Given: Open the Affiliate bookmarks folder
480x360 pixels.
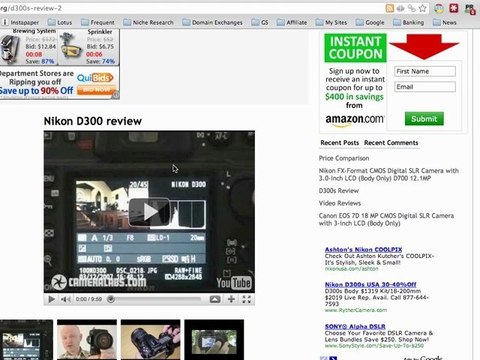Looking at the screenshot, I should click(x=292, y=22).
